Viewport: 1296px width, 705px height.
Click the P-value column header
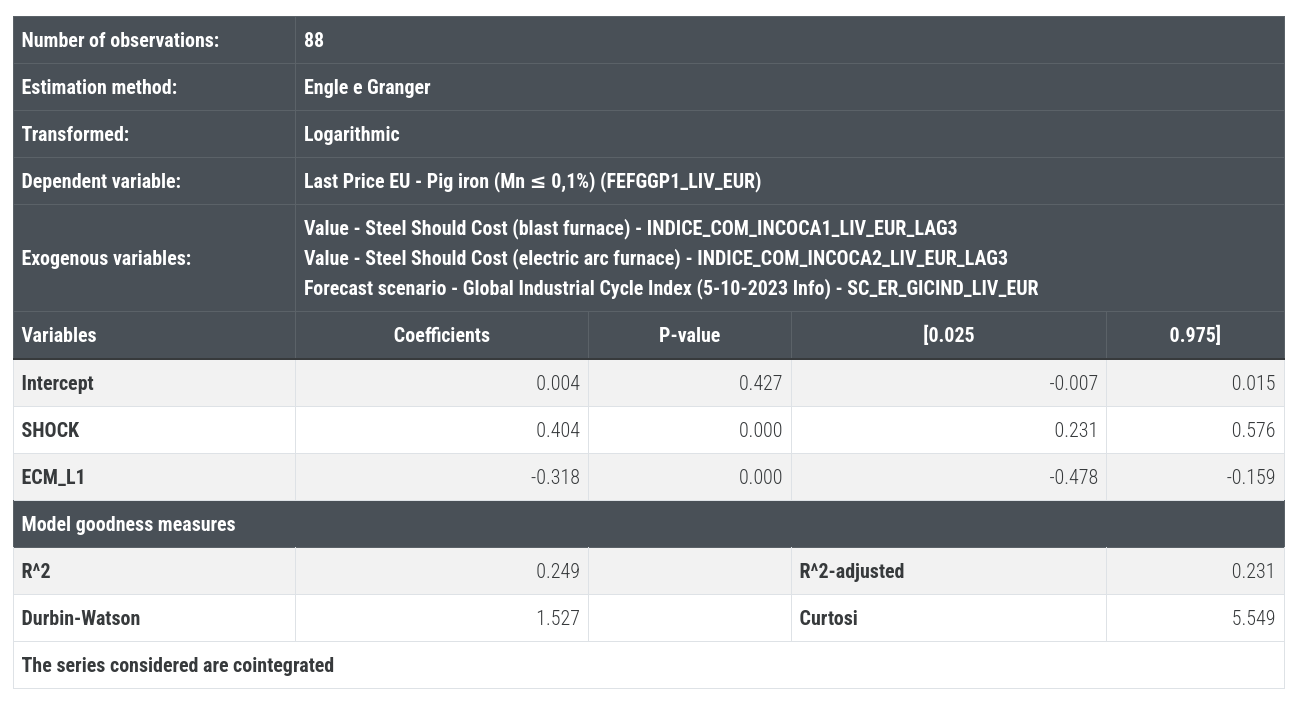[x=689, y=335]
